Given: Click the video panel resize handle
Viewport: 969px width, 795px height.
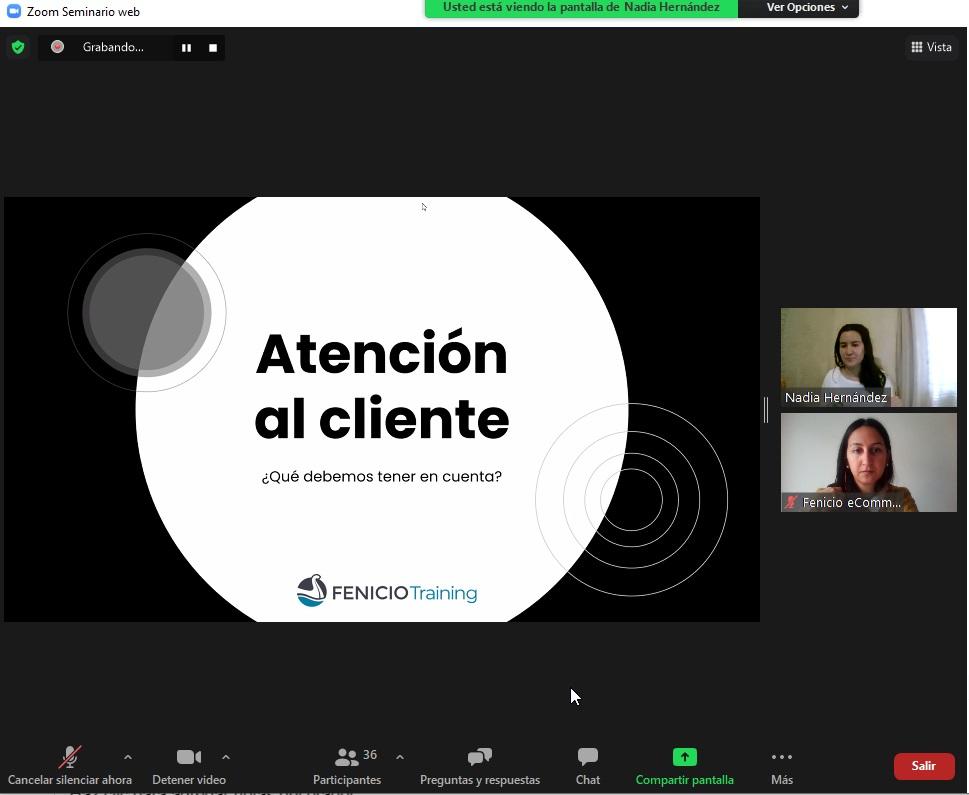Looking at the screenshot, I should 766,409.
